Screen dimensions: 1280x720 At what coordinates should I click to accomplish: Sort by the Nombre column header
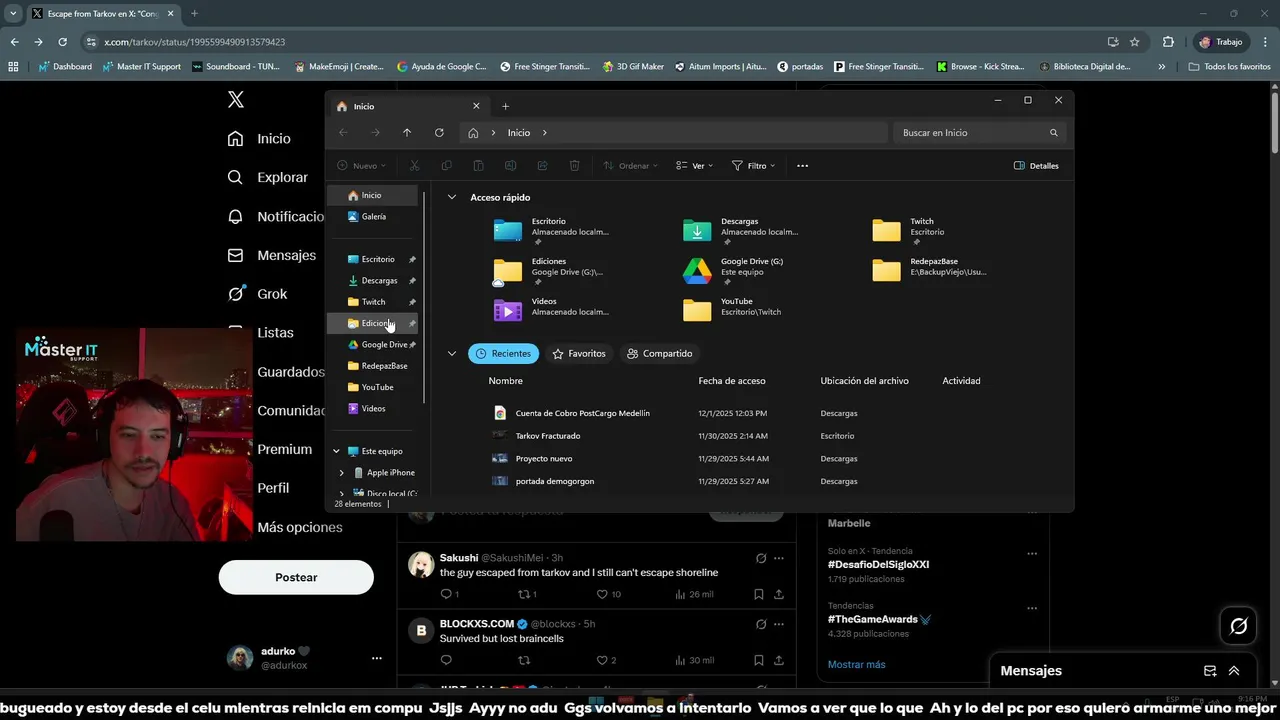tap(506, 381)
